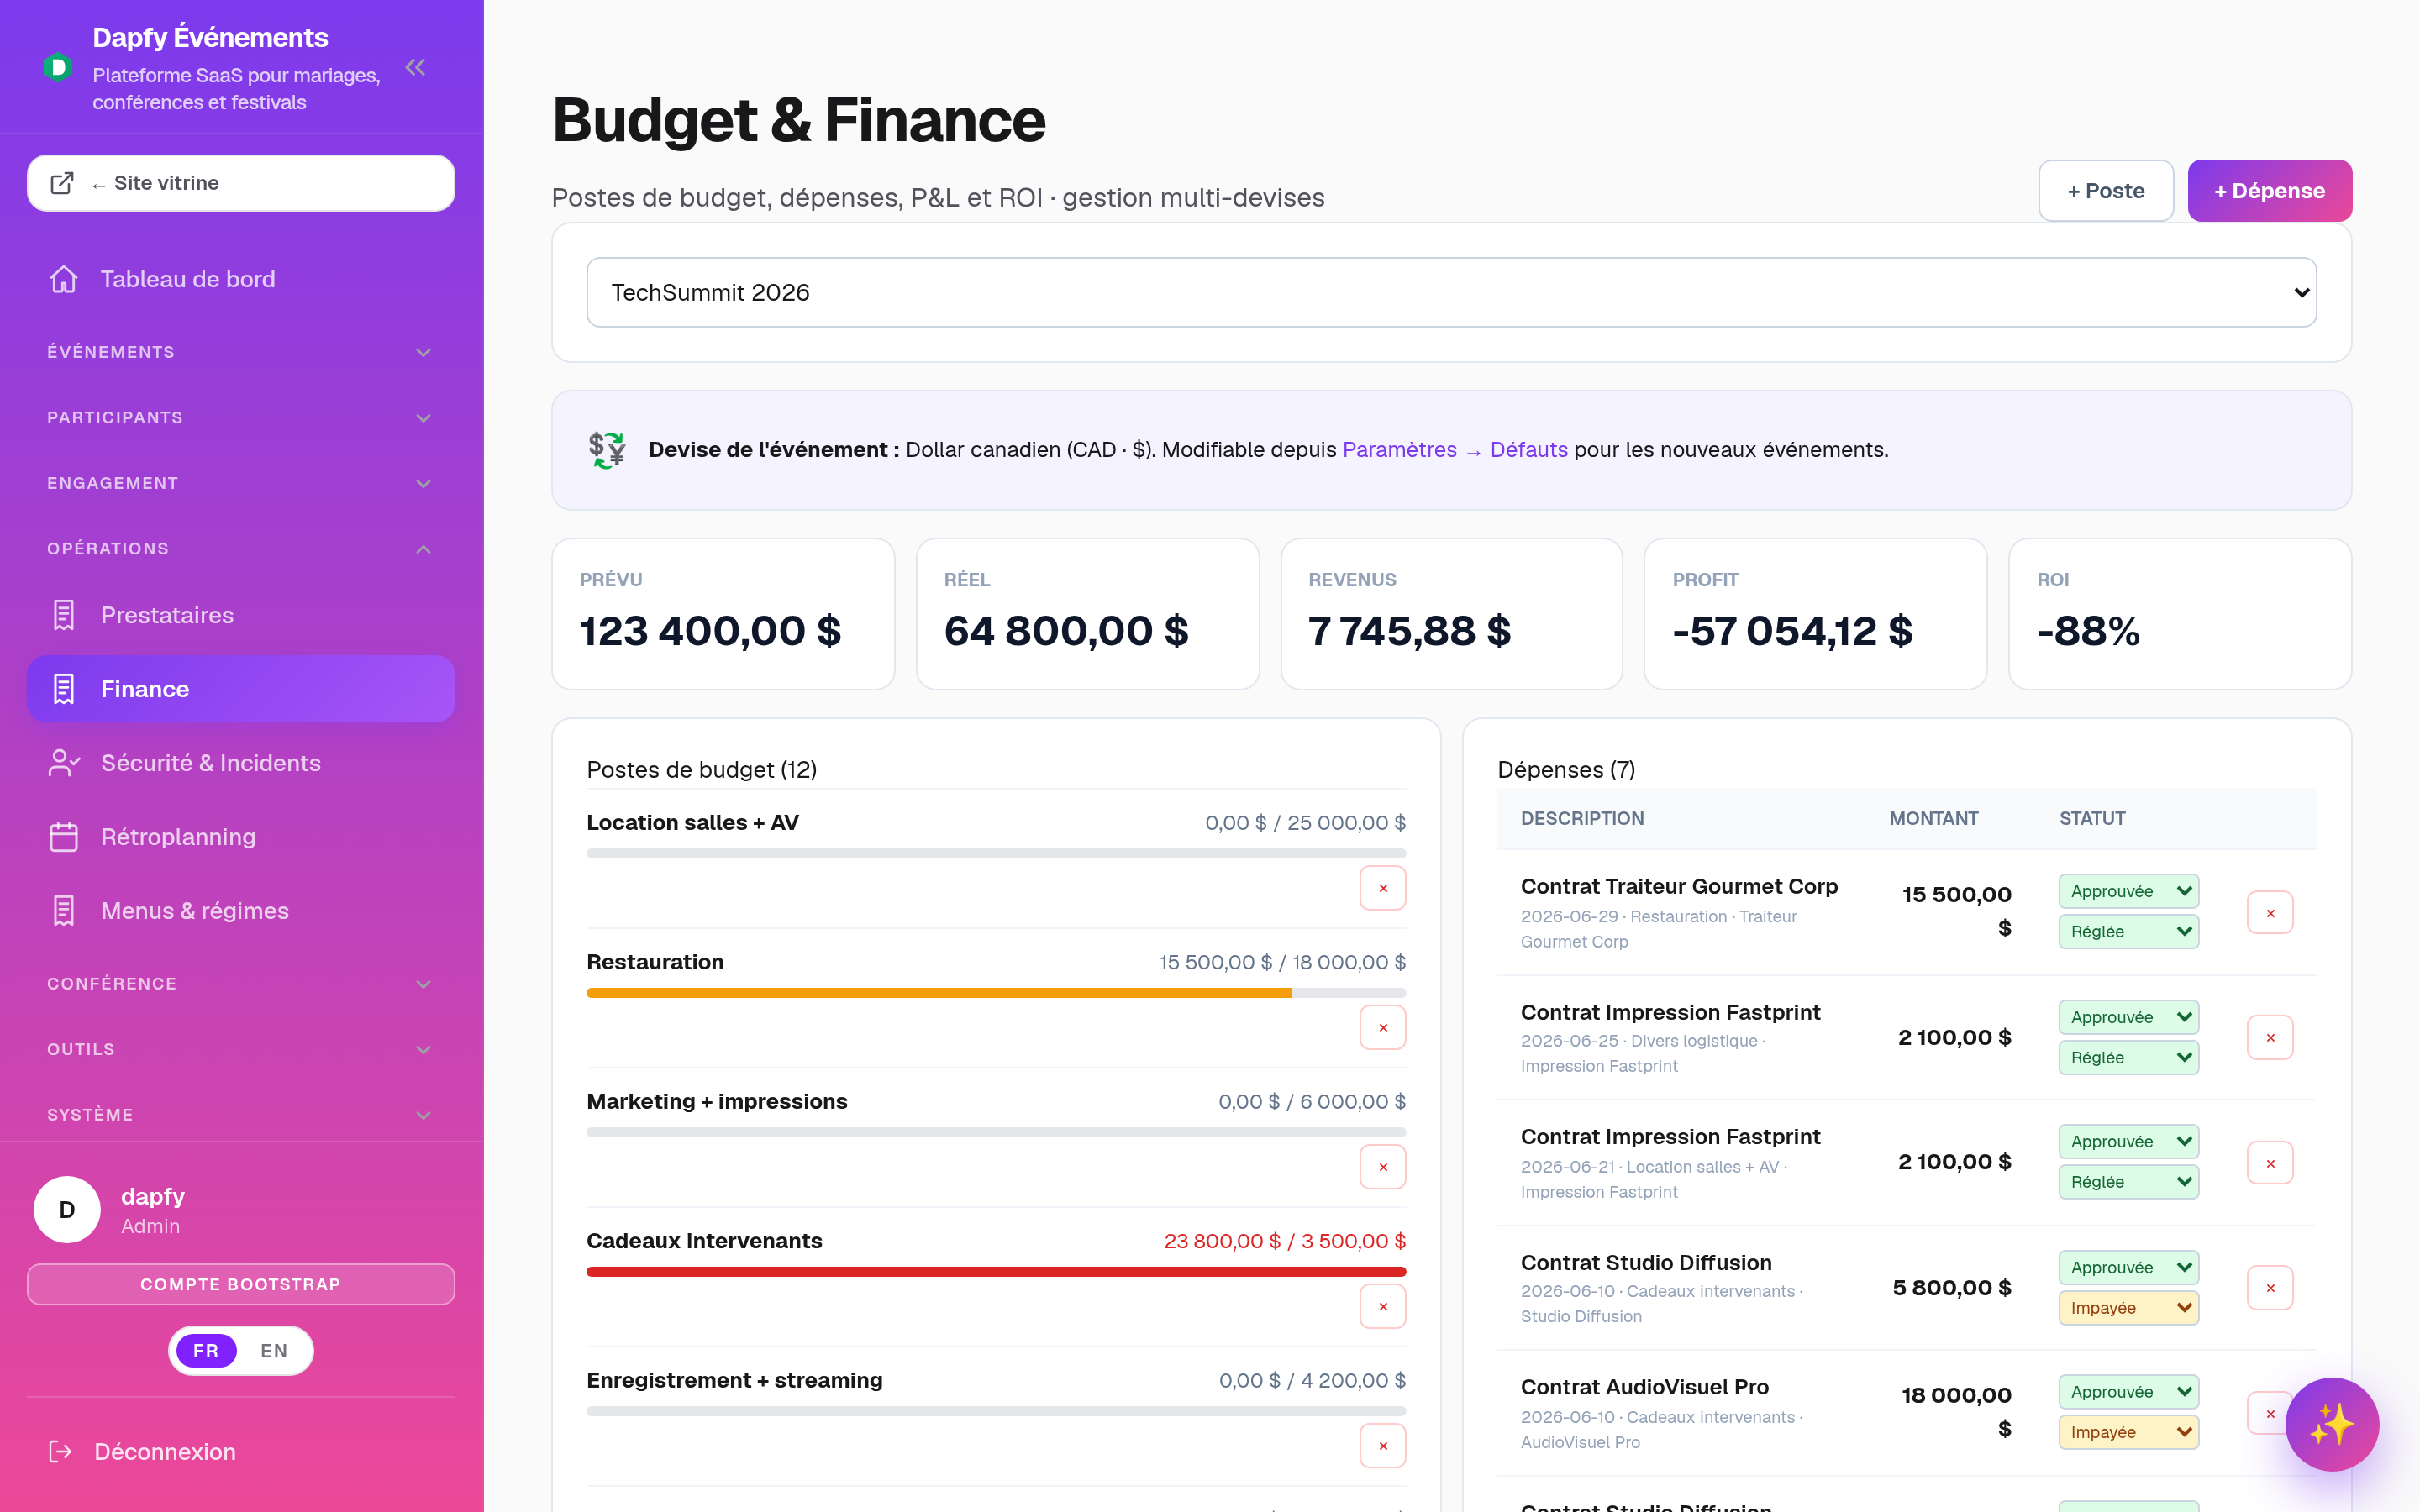Open Rétroplanning page
This screenshot has height=1512, width=2420.
click(x=241, y=837)
